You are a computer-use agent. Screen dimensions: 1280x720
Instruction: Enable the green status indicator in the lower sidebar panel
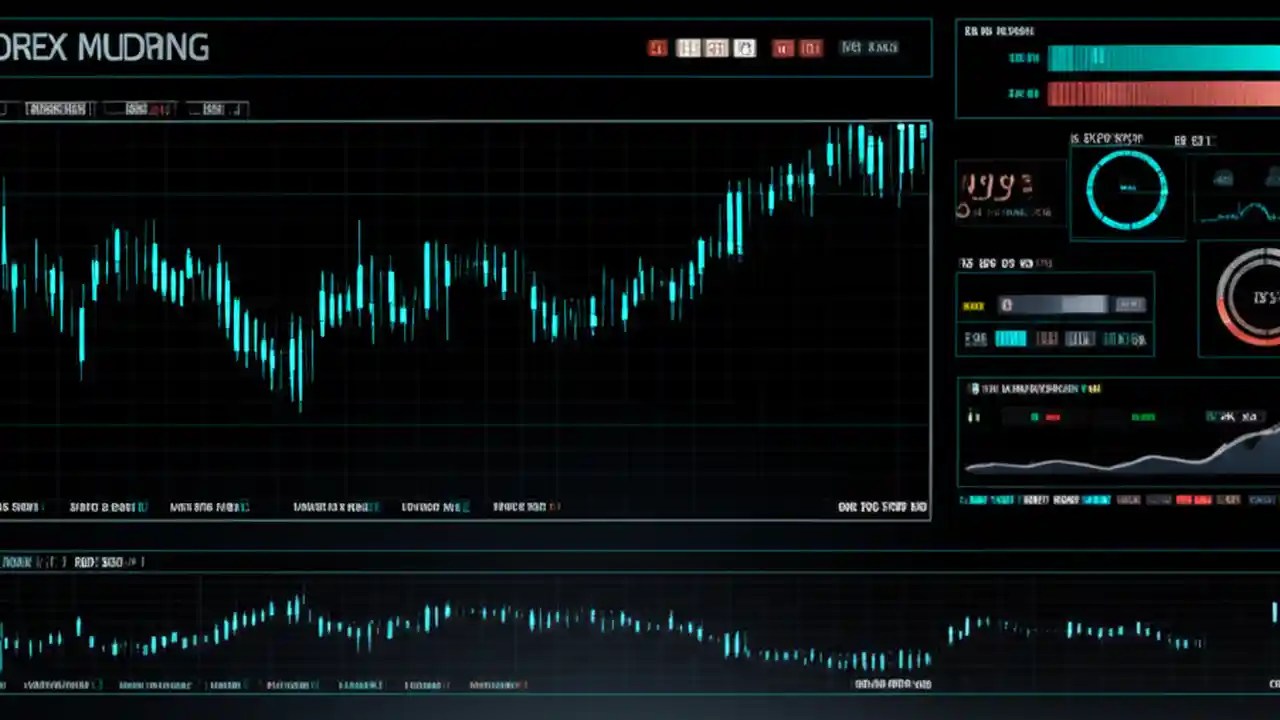click(x=1036, y=417)
